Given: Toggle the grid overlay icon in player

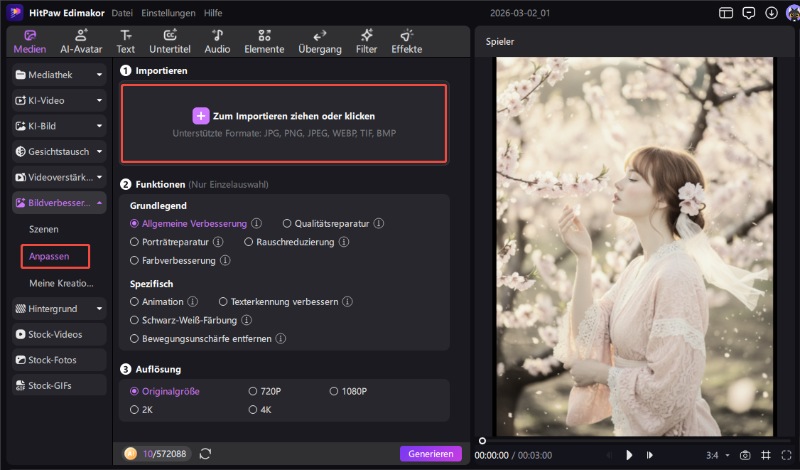Looking at the screenshot, I should point(765,455).
